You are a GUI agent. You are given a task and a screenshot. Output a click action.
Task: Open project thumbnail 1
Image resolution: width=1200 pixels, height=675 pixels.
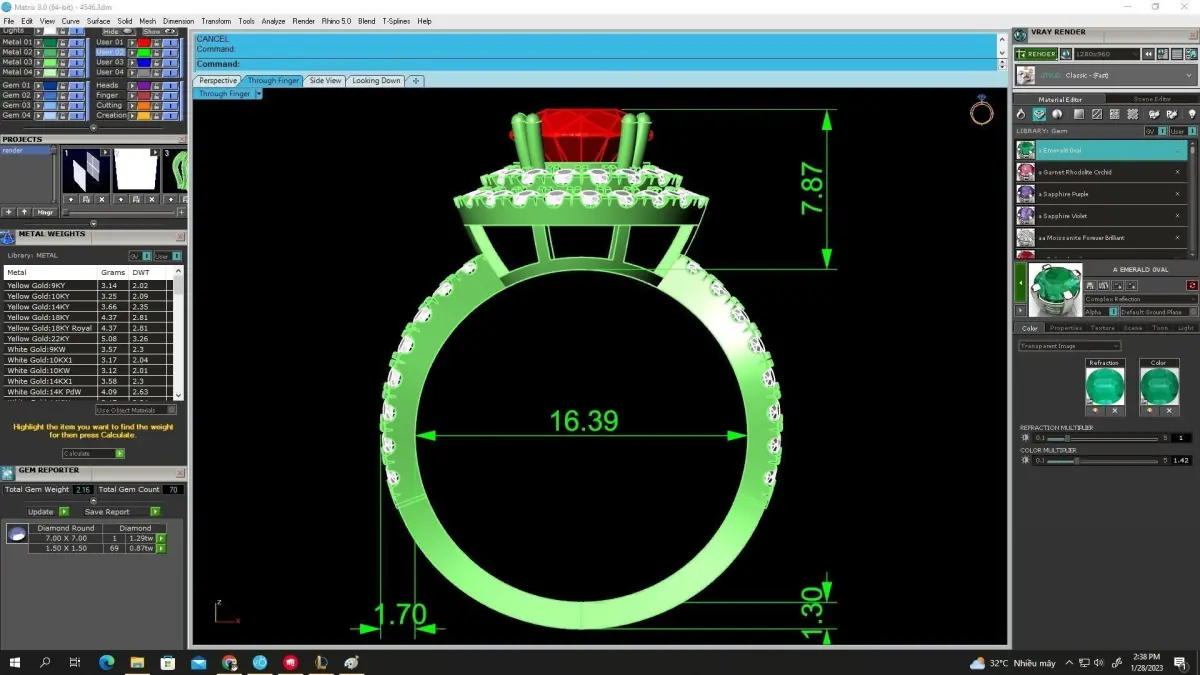point(86,170)
